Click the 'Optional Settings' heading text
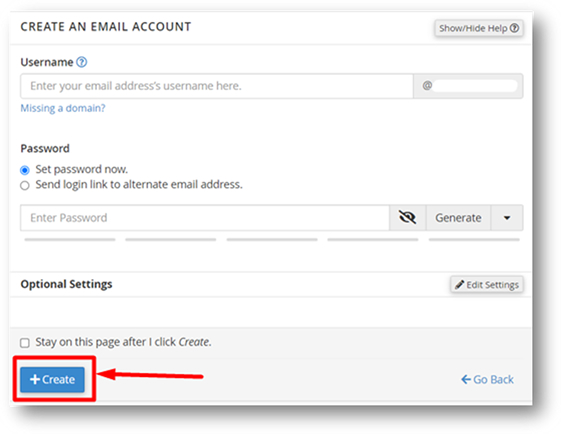561x434 pixels. pos(66,284)
